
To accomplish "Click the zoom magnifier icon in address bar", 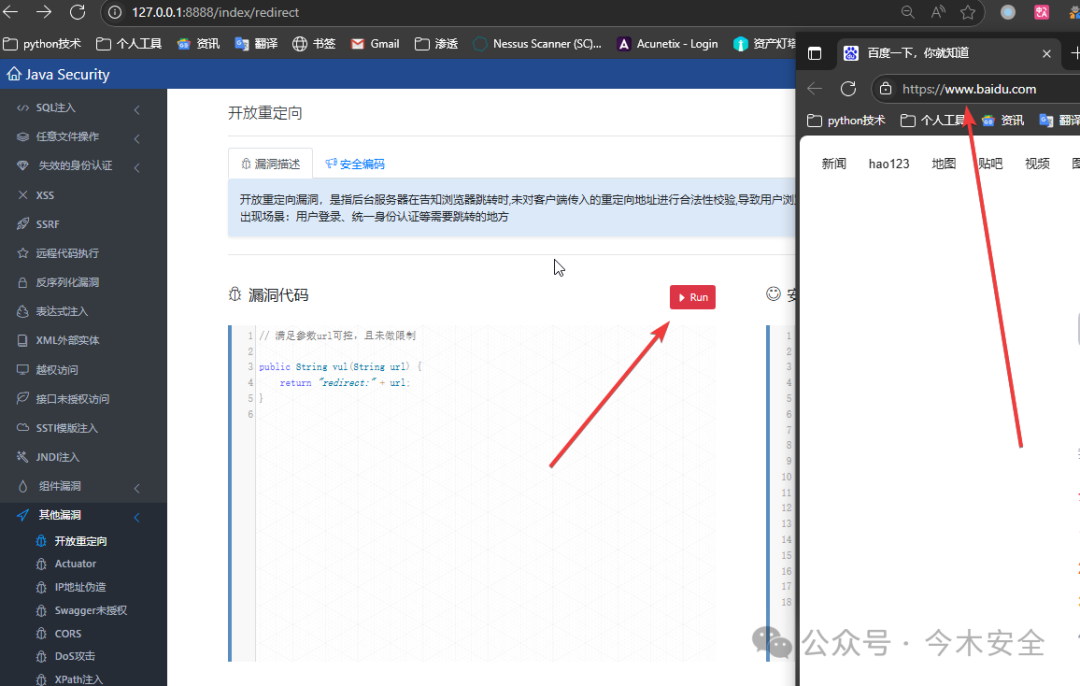I will (x=907, y=12).
